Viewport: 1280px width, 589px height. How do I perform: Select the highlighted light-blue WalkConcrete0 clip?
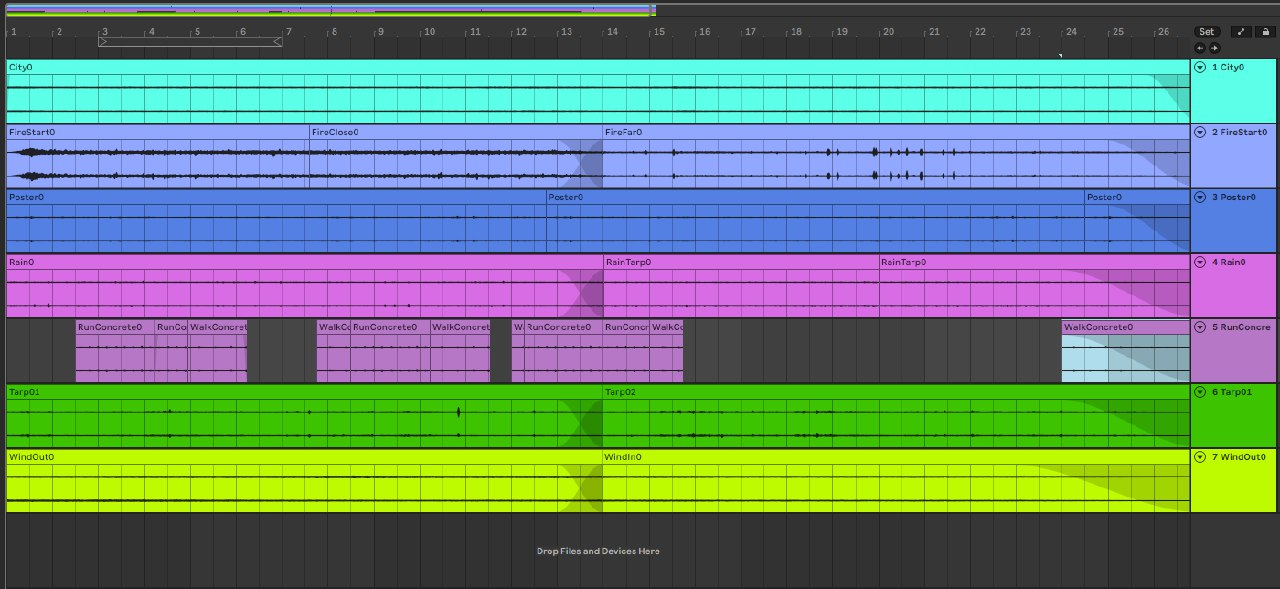[1125, 351]
